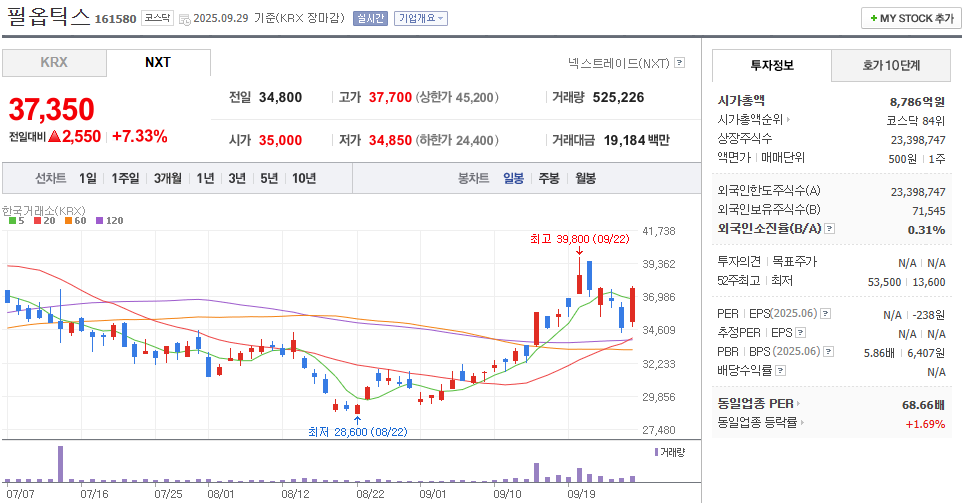Image resolution: width=967 pixels, height=503 pixels.
Task: Click the 5.86배 PBR value
Action: pyautogui.click(x=879, y=353)
